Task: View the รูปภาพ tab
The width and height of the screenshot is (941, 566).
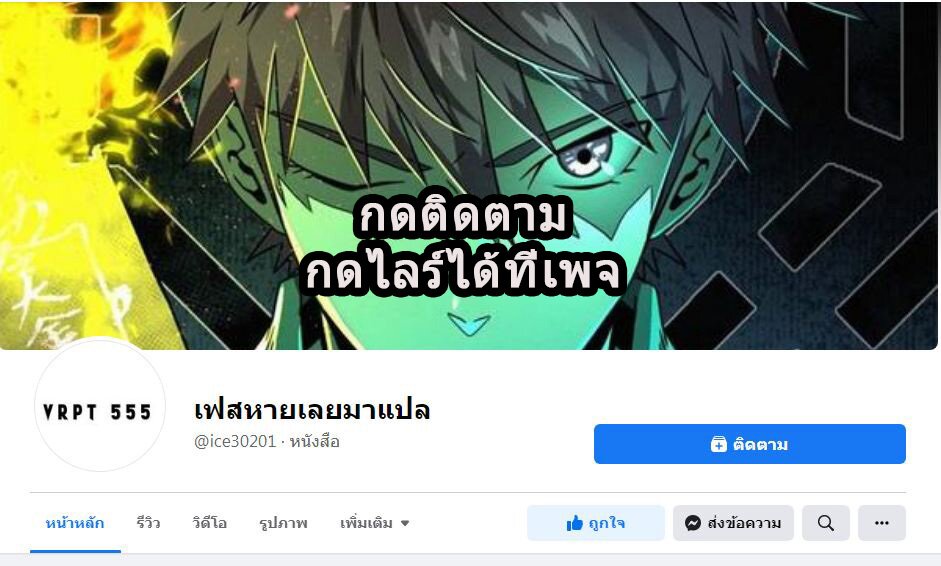Action: [x=283, y=523]
